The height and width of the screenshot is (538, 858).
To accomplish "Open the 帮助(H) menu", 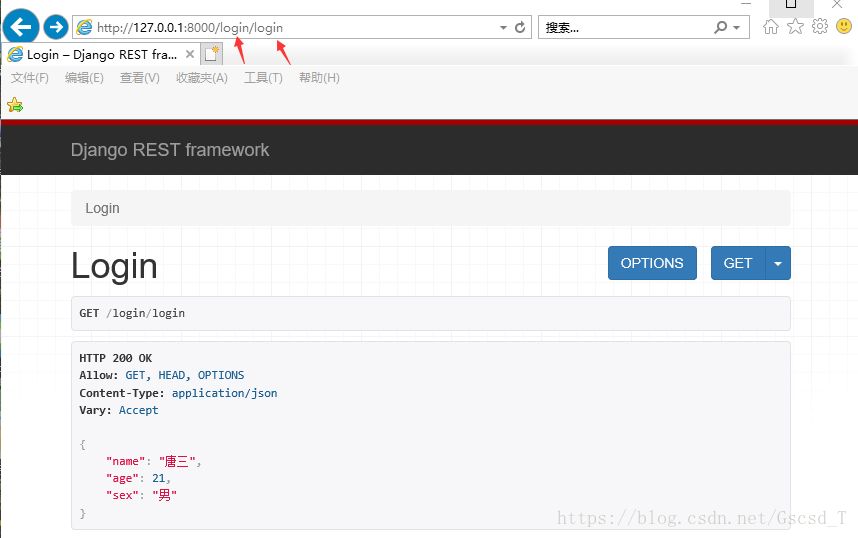I will [x=319, y=78].
